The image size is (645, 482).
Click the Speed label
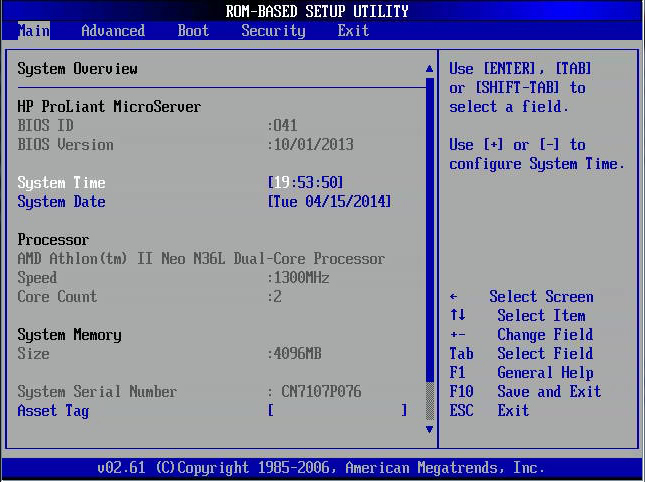(x=37, y=278)
